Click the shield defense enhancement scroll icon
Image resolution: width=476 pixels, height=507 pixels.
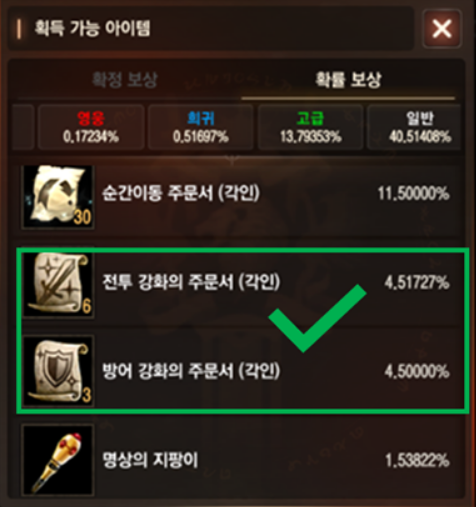click(58, 372)
